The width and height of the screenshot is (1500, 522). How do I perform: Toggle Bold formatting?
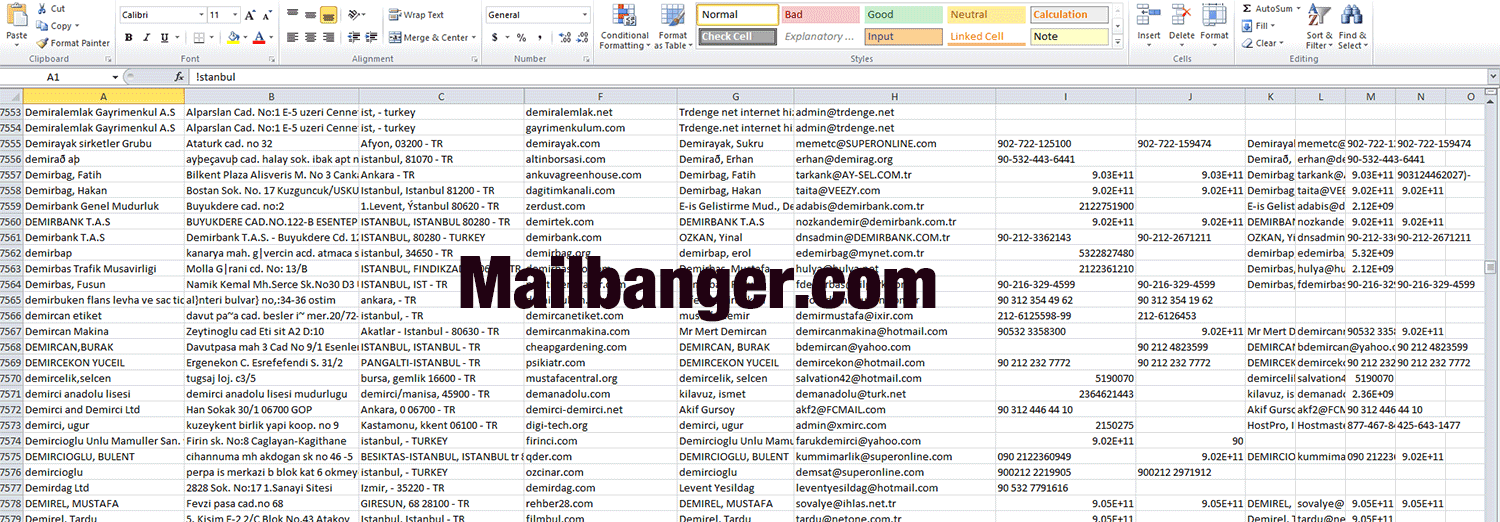click(129, 38)
